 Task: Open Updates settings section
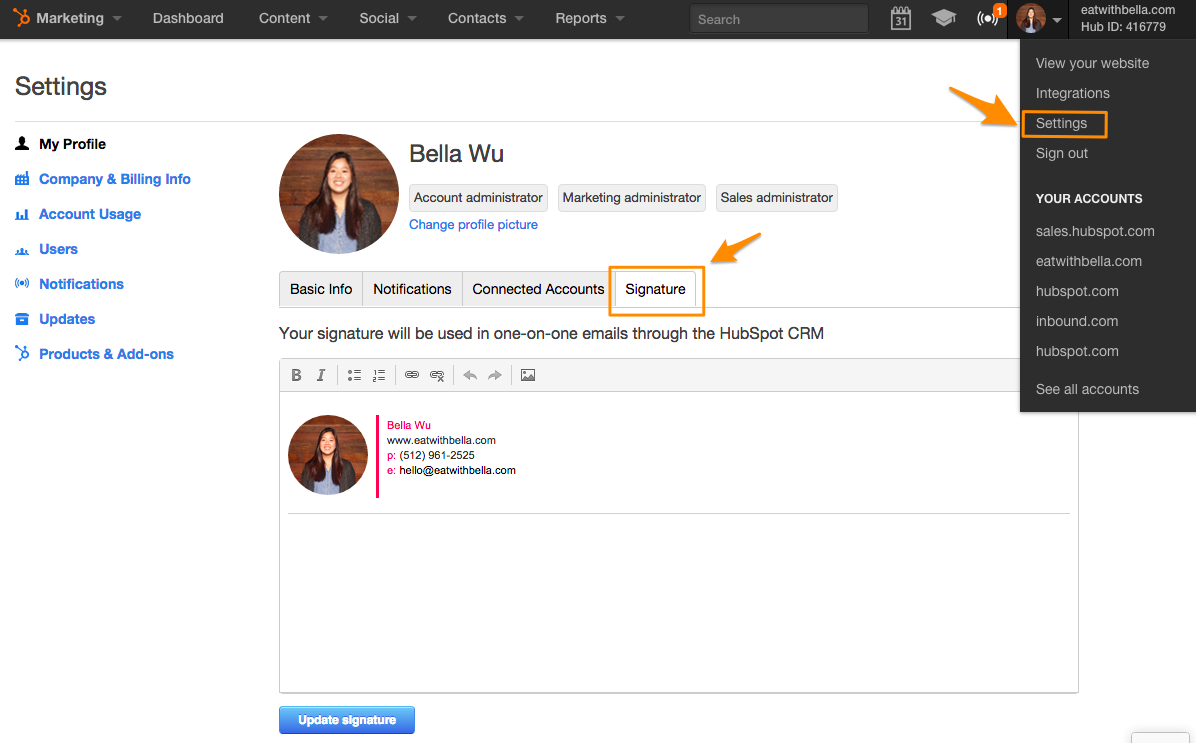click(67, 319)
